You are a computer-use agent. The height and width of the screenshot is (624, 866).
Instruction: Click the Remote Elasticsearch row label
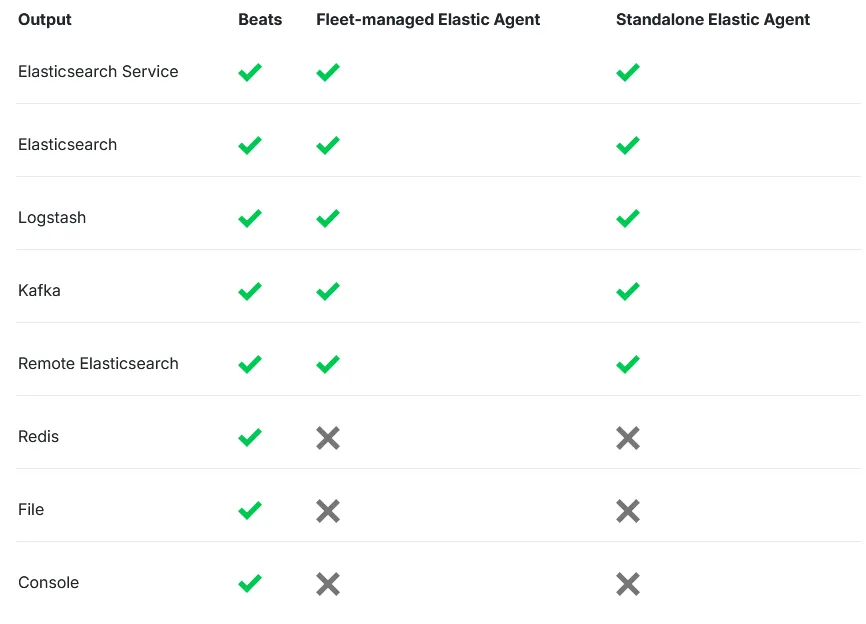(98, 364)
